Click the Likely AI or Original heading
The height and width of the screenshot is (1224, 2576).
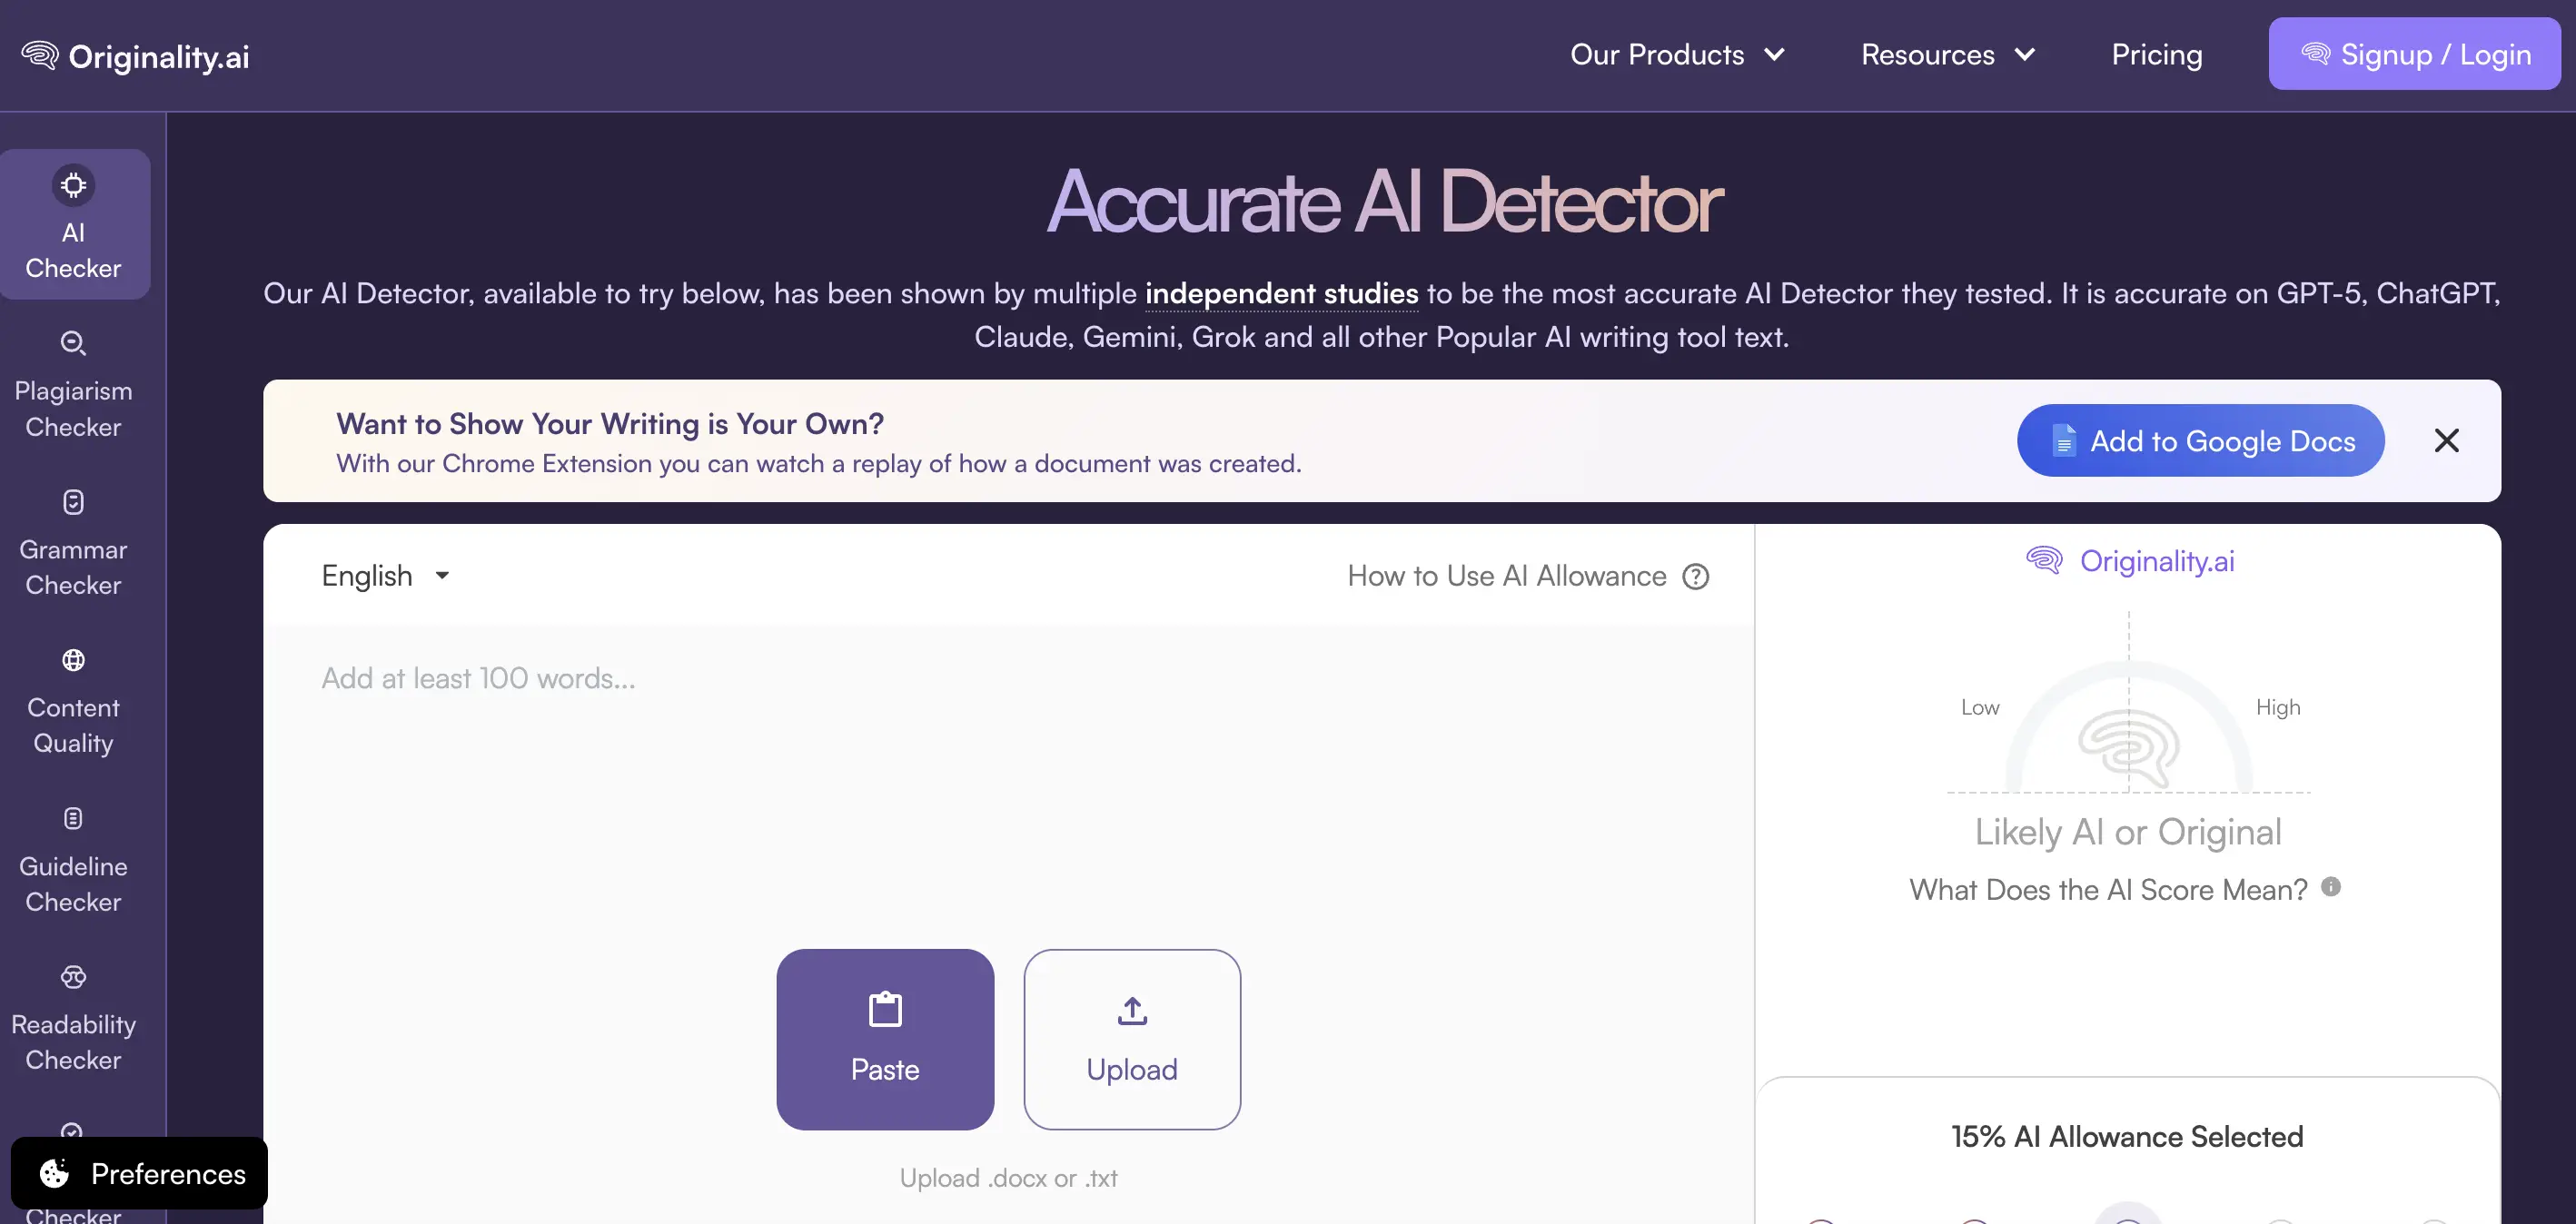(x=2128, y=832)
